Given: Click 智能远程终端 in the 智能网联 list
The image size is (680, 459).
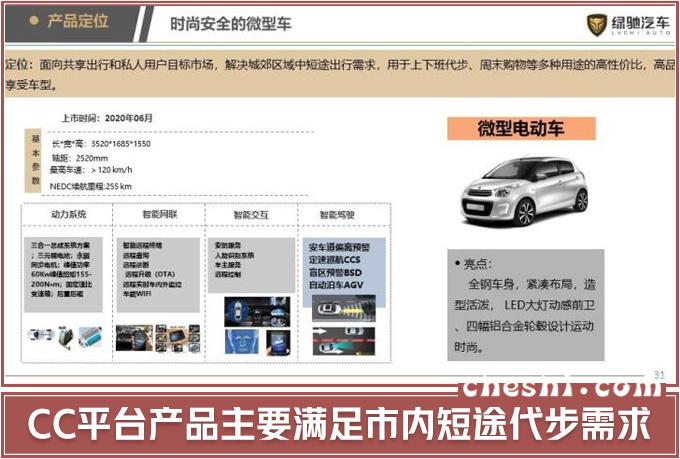Looking at the screenshot, I should tap(142, 246).
